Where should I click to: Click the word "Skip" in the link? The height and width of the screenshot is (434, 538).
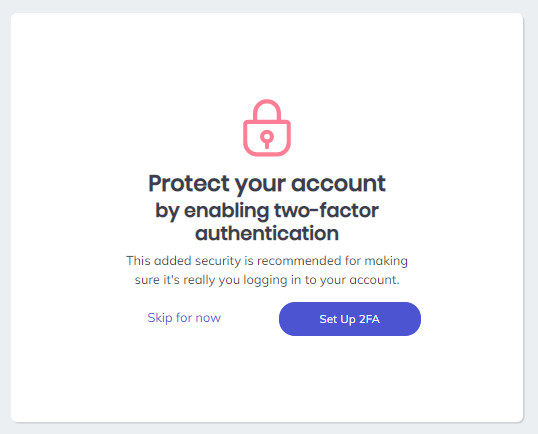(x=160, y=318)
